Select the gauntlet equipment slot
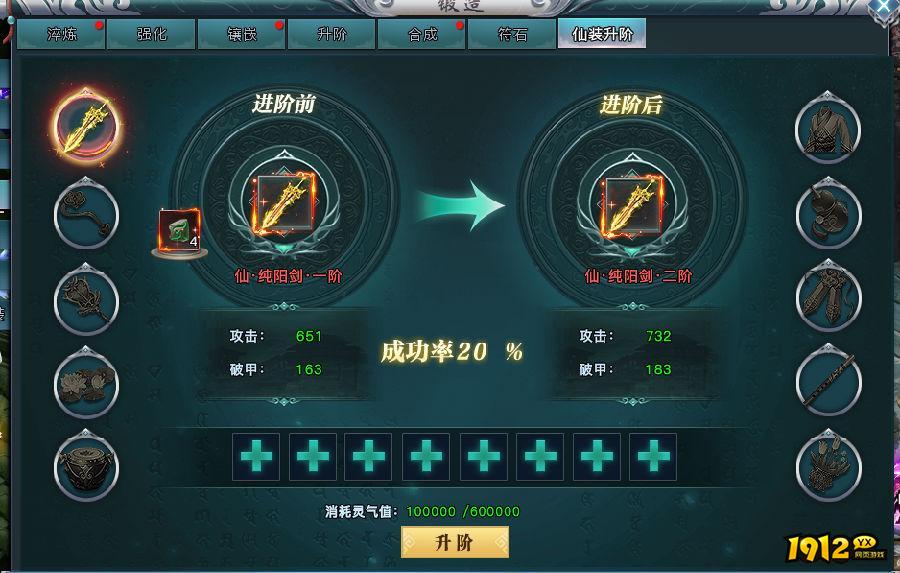 [828, 466]
